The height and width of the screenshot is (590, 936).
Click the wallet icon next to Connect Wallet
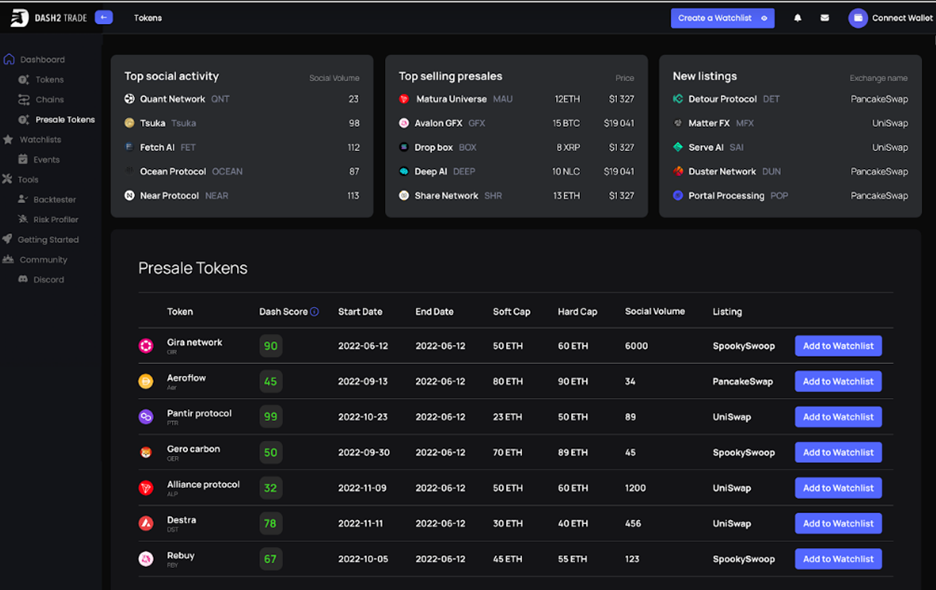[857, 17]
